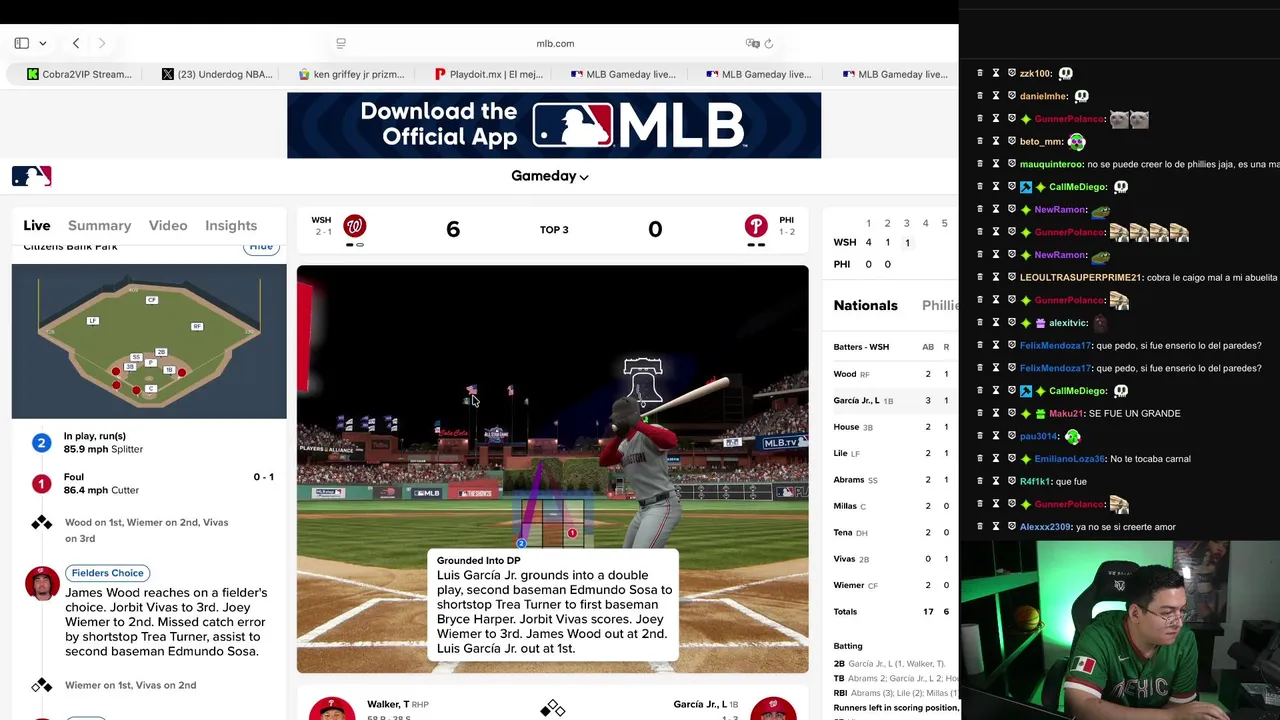Click blue pitch 2 marker below strike zone
This screenshot has height=720, width=1280.
[x=521, y=543]
